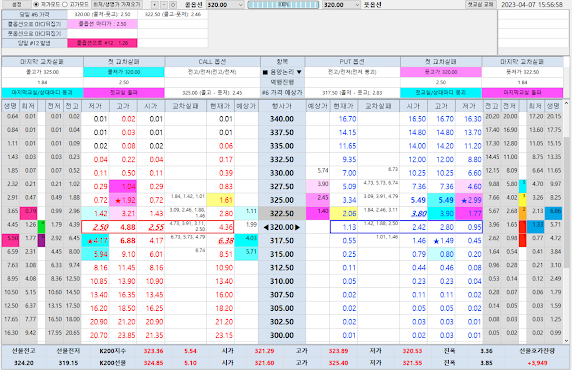Click K200선물 value 324.85
This screenshot has width=572, height=370.
coord(153,363)
